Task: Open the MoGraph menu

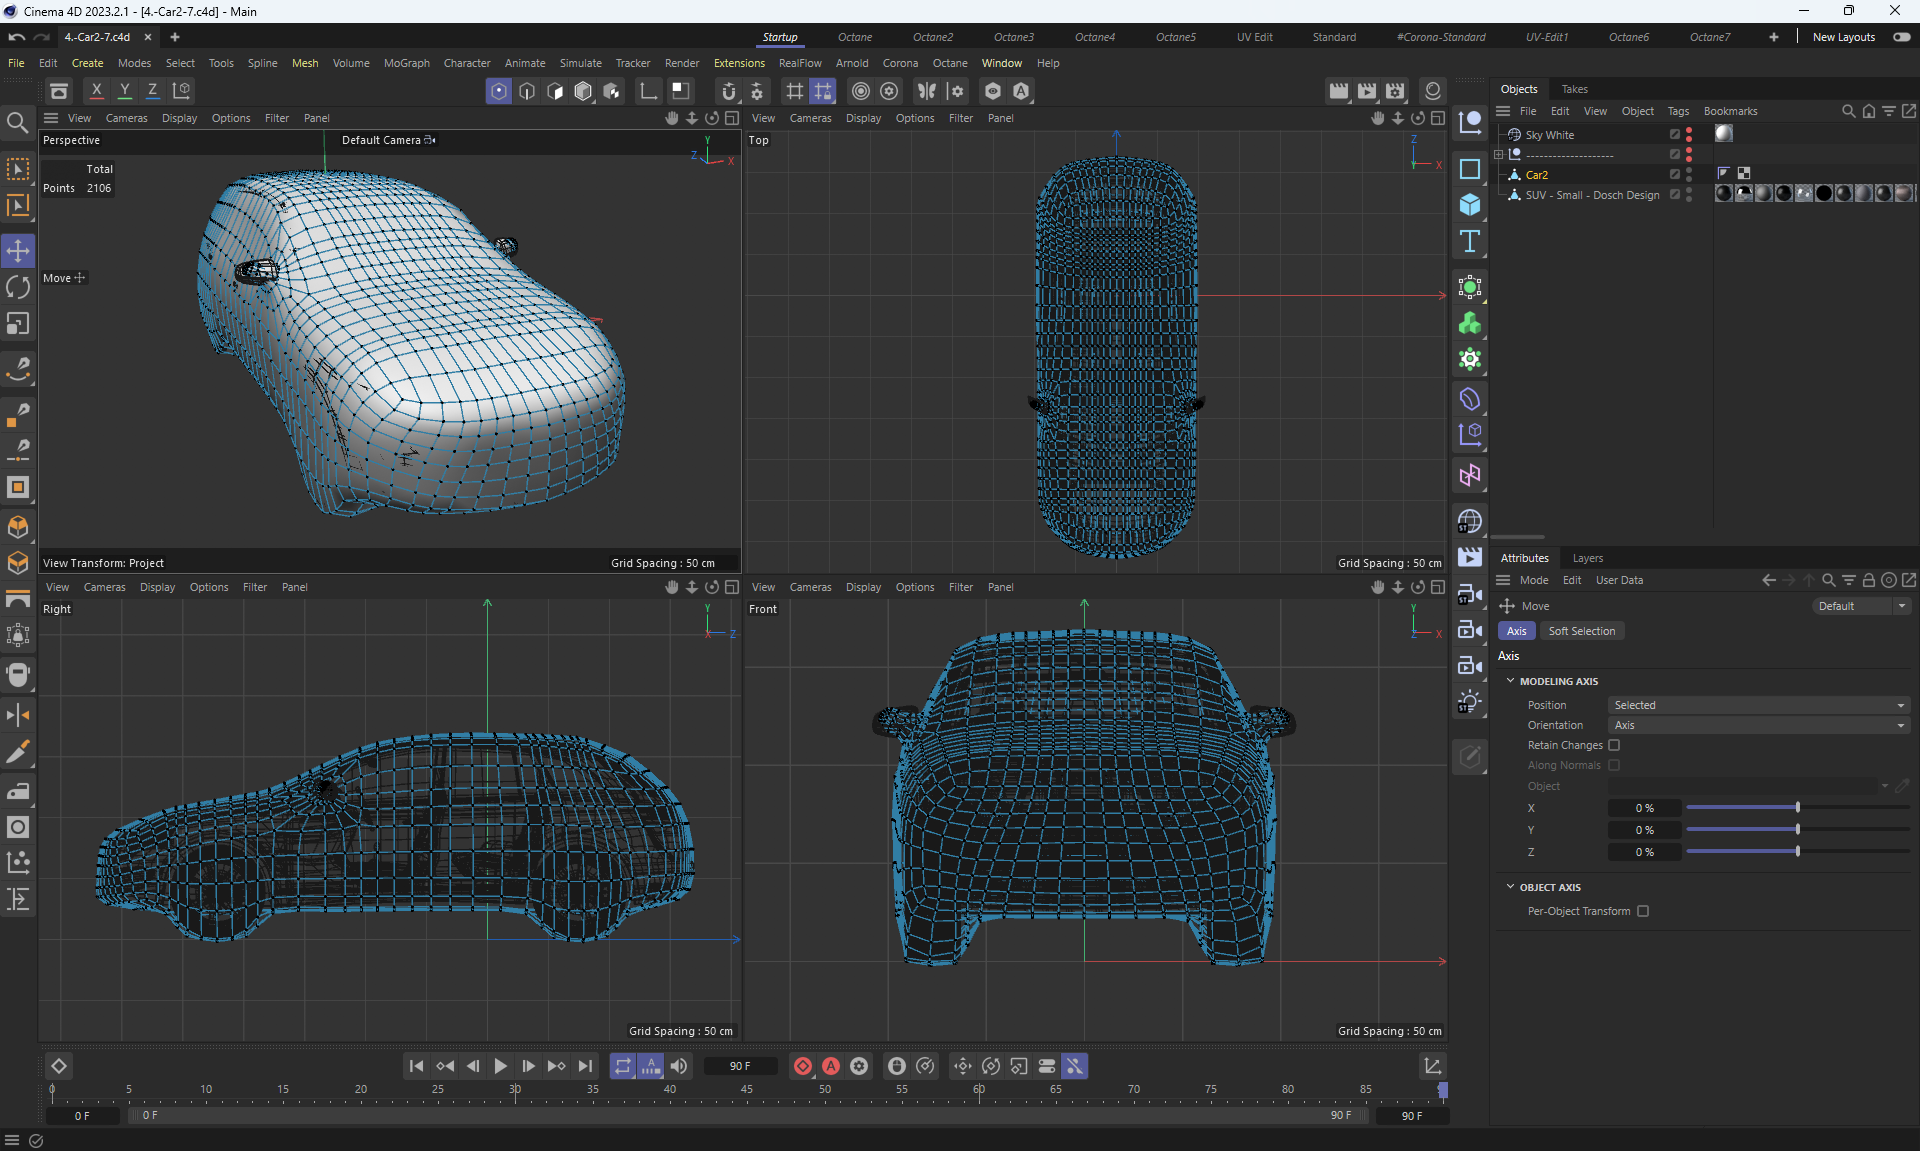Action: (406, 63)
